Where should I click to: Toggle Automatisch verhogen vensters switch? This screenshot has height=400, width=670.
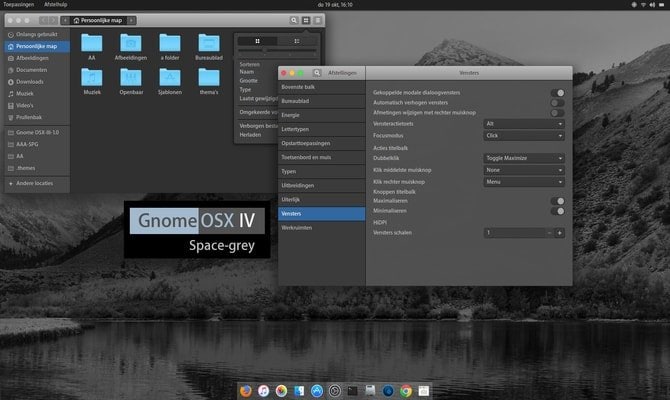click(557, 103)
